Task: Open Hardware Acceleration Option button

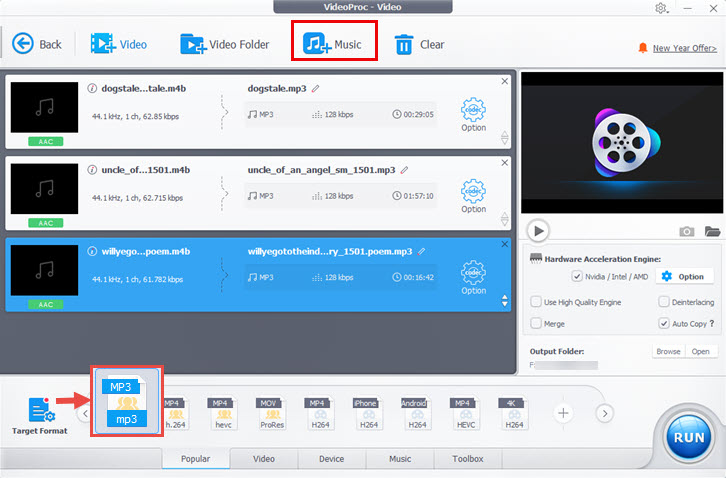Action: tap(683, 277)
